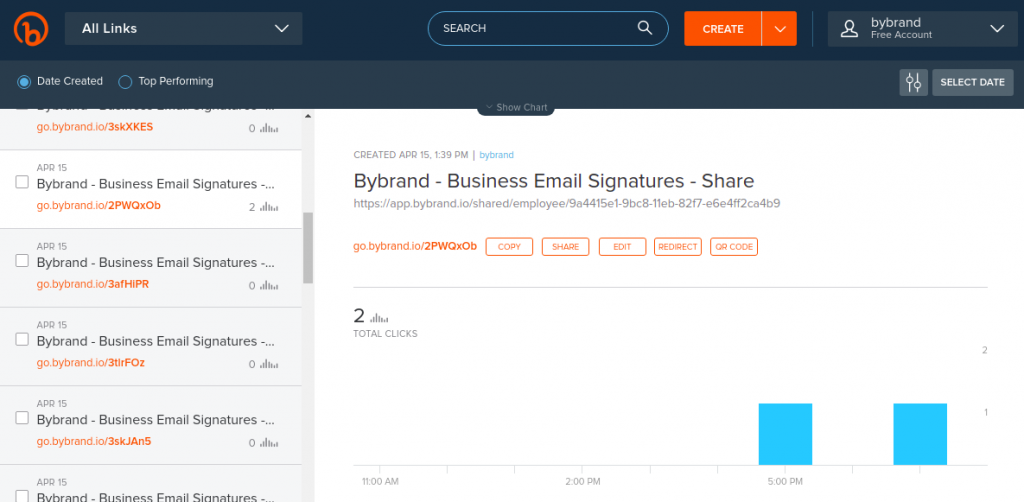Click the bybrand creator link in details
The image size is (1024, 502).
pos(496,155)
